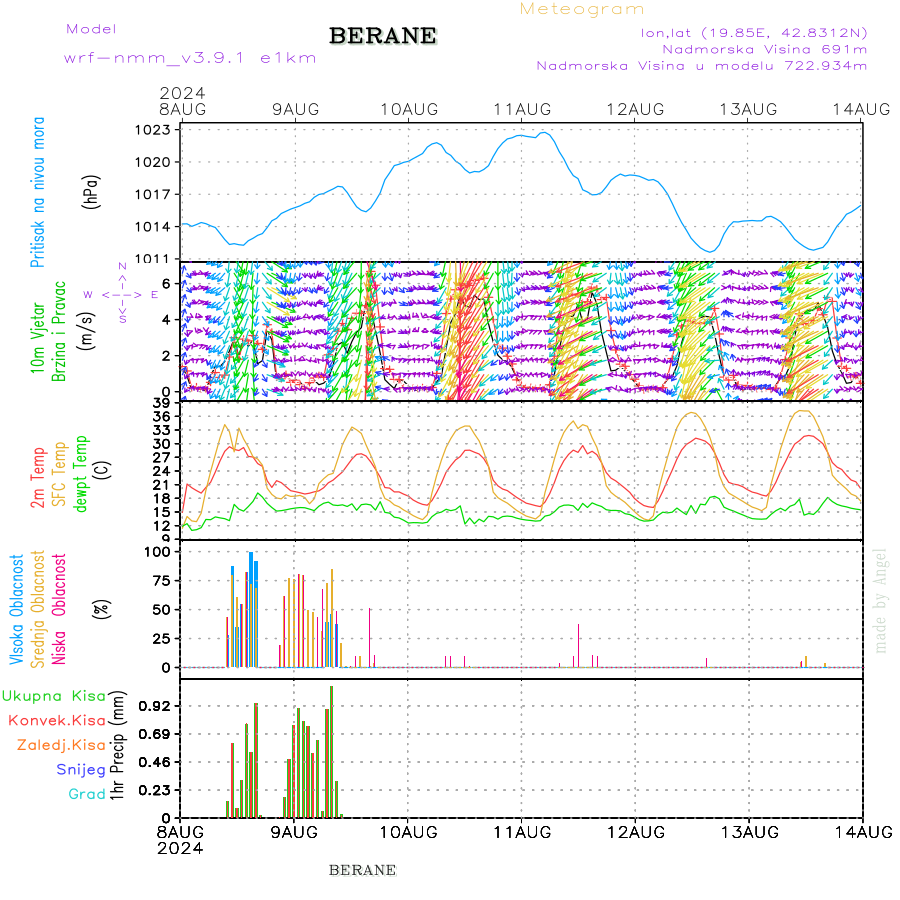Image resolution: width=900 pixels, height=900 pixels.
Task: Select the Nadmorska Visina 691m line
Action: 765,49
